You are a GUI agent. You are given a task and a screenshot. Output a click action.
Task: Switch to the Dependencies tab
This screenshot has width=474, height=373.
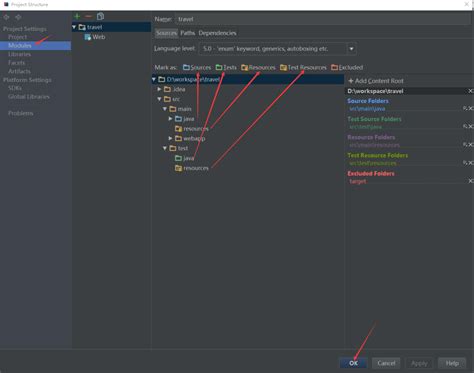click(x=217, y=33)
